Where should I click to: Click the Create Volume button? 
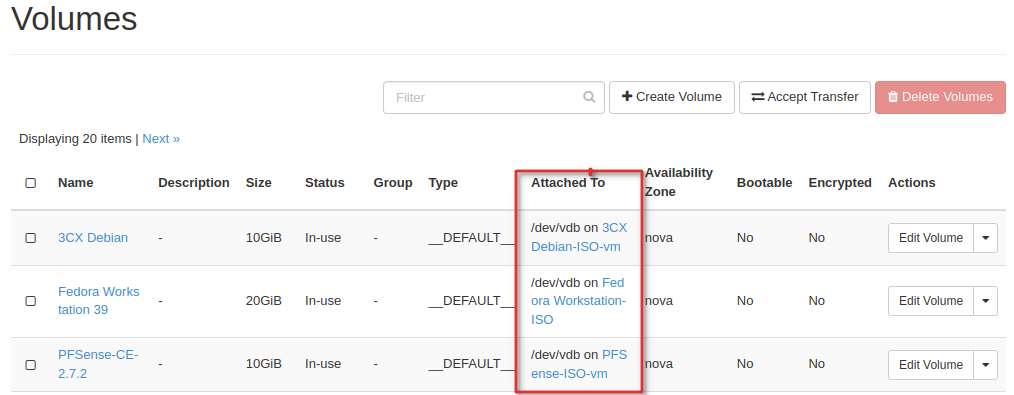(x=671, y=97)
